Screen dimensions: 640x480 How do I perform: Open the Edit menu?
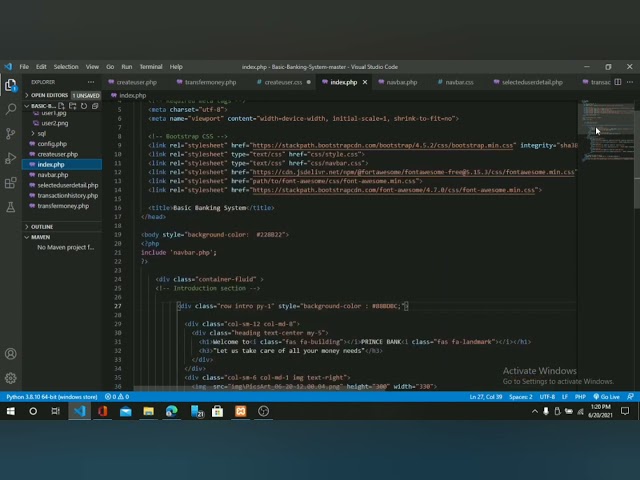coord(41,67)
